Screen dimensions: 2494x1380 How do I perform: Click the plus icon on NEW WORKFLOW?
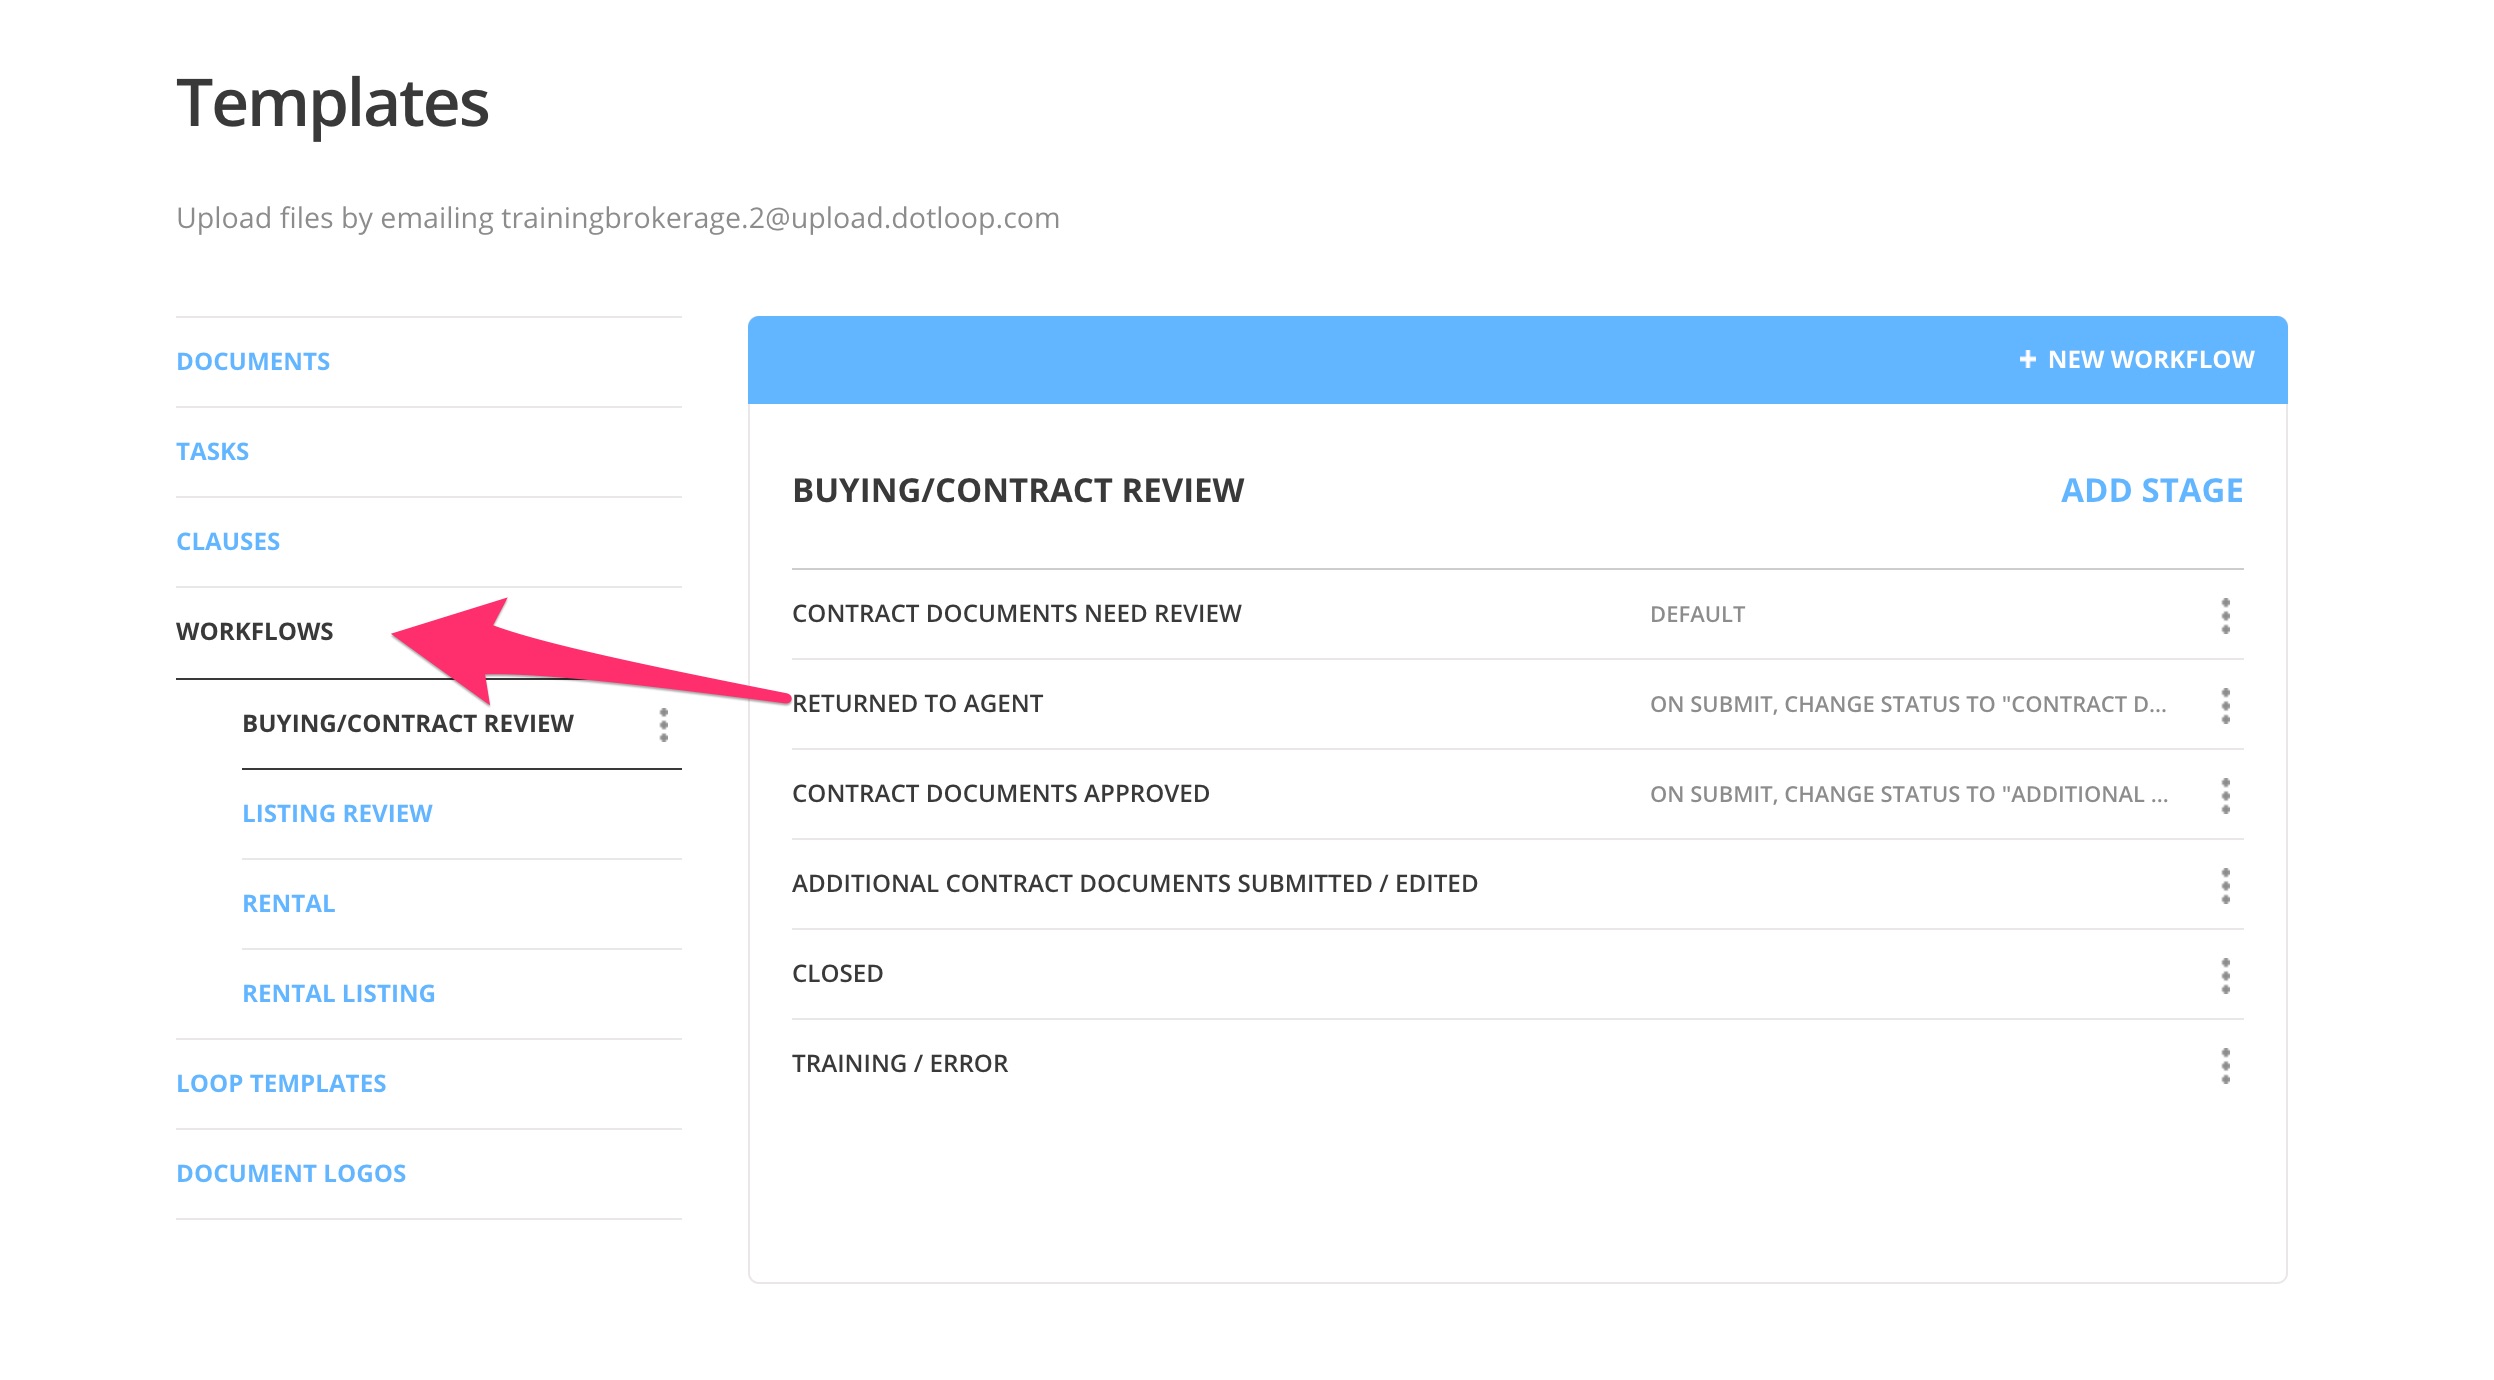point(2026,359)
